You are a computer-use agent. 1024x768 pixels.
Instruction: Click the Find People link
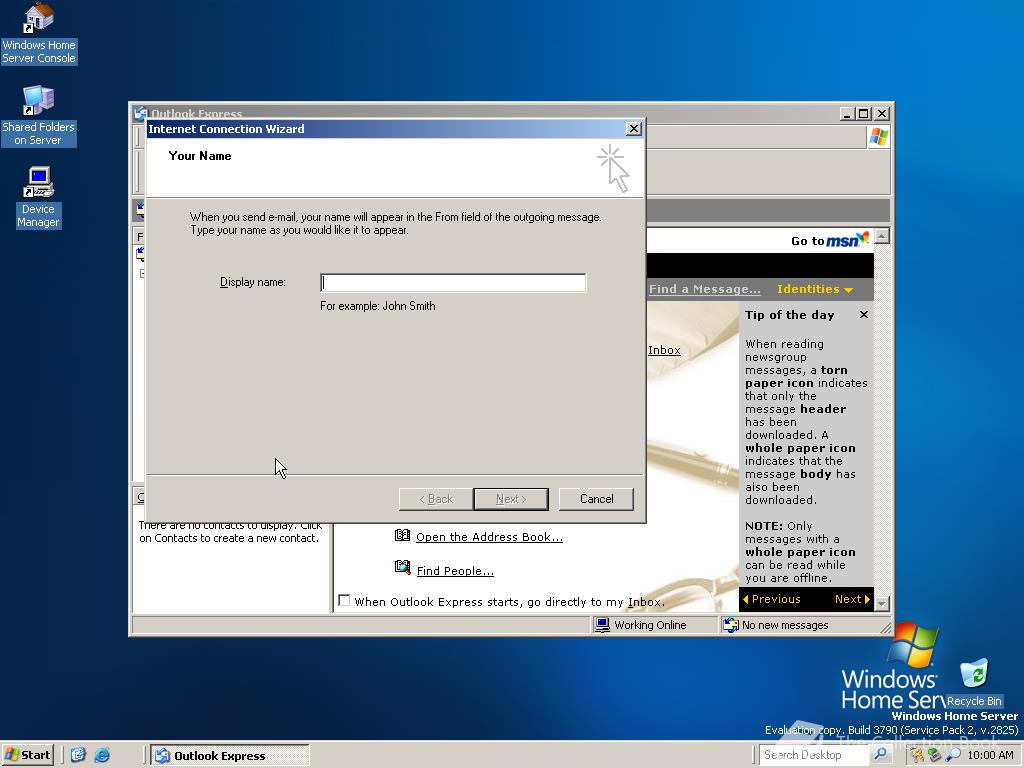click(x=455, y=571)
